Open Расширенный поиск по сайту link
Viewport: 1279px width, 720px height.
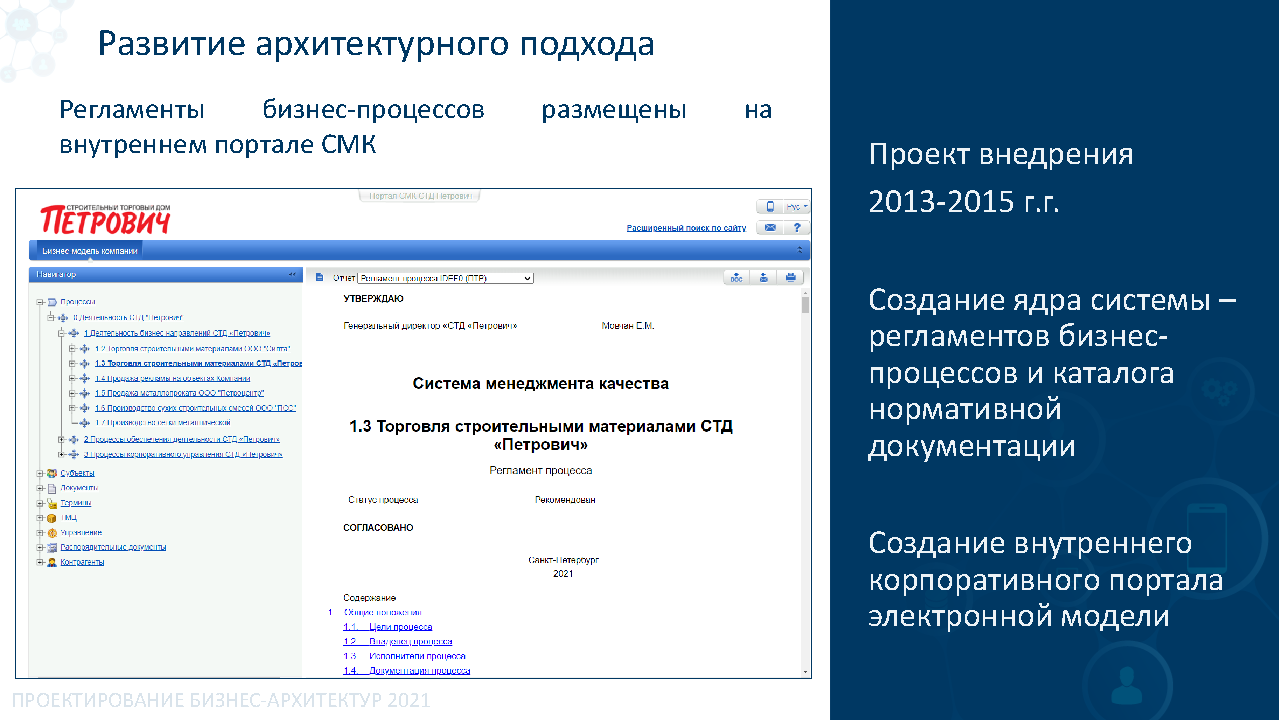tap(686, 228)
